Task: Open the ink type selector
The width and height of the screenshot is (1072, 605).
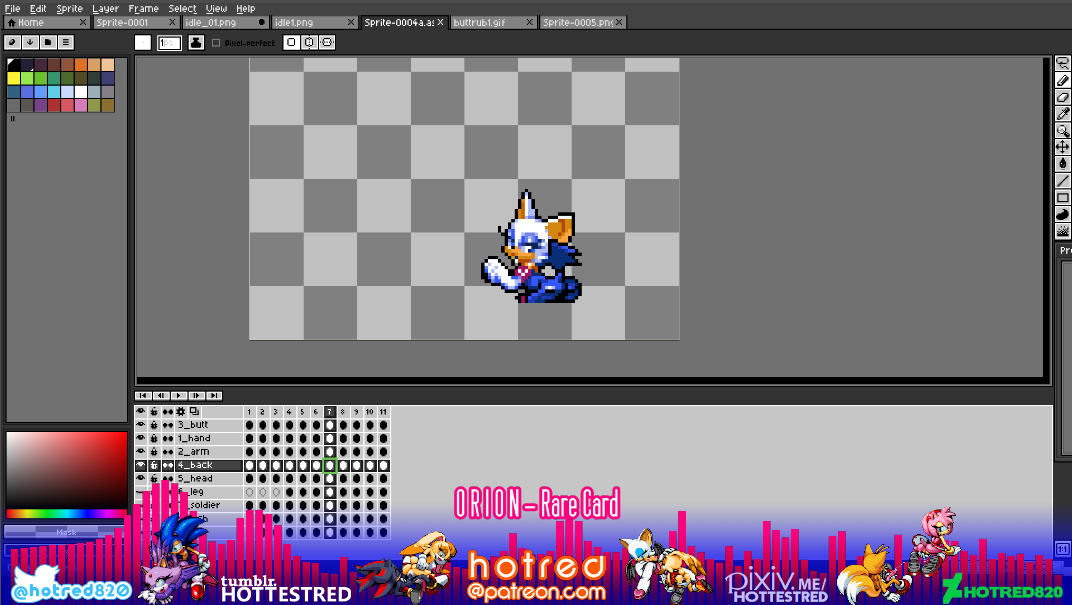Action: pos(196,42)
